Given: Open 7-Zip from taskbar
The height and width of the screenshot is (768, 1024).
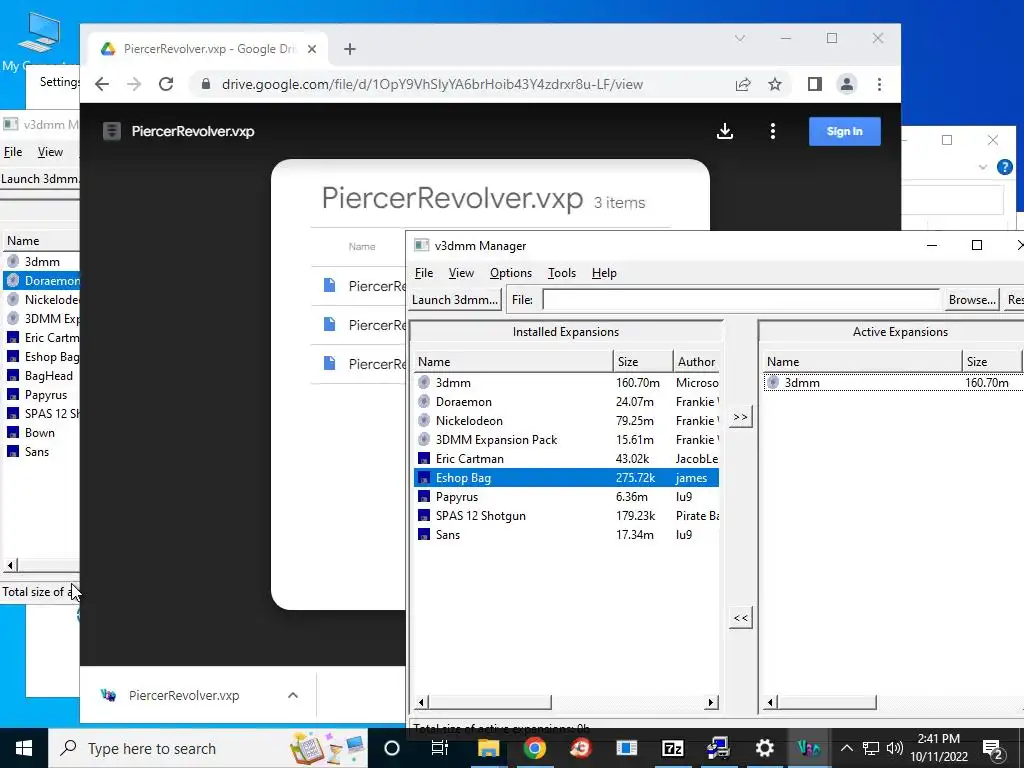Looking at the screenshot, I should point(672,748).
